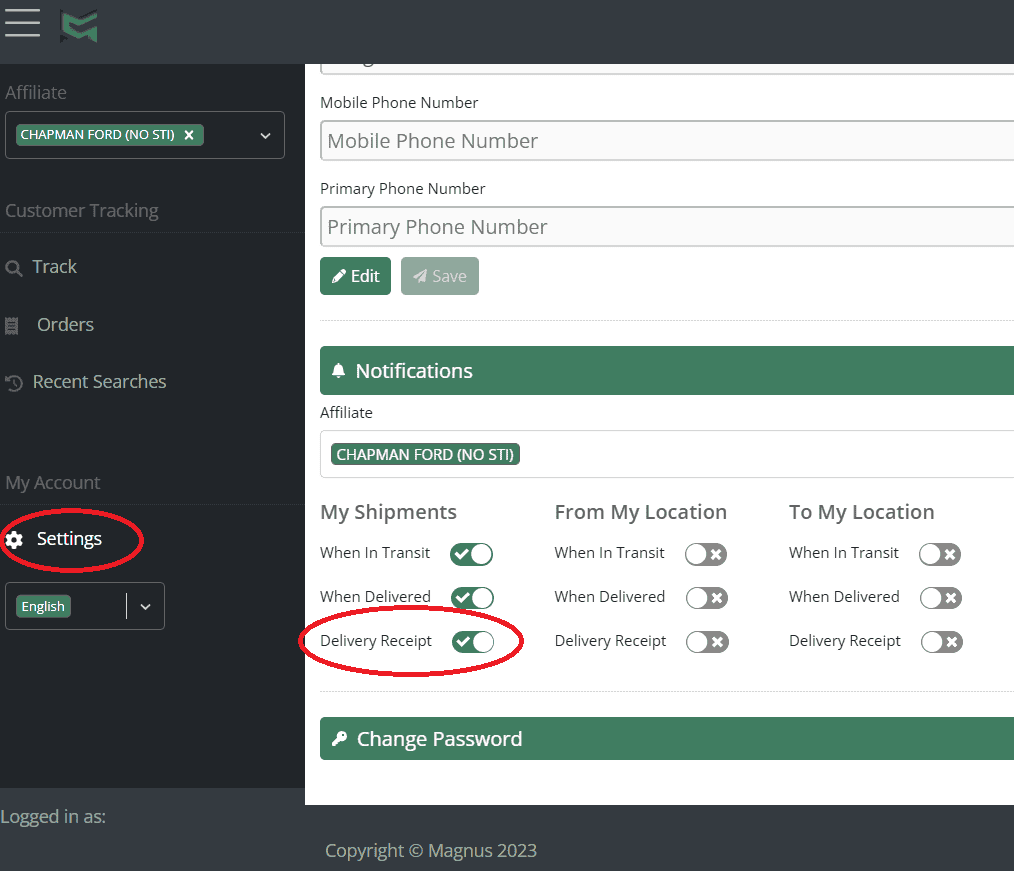Open the English language dropdown
The image size is (1014, 871).
(x=146, y=607)
